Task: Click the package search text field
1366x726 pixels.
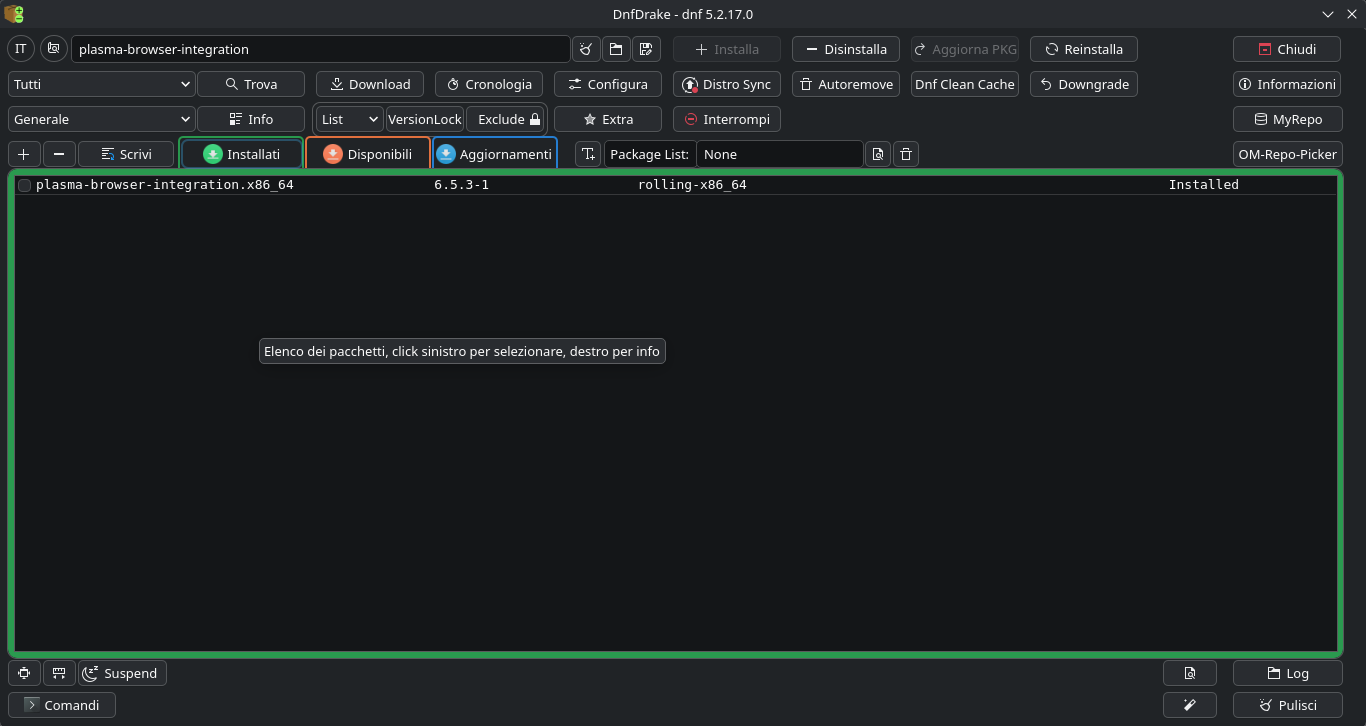Action: tap(320, 49)
